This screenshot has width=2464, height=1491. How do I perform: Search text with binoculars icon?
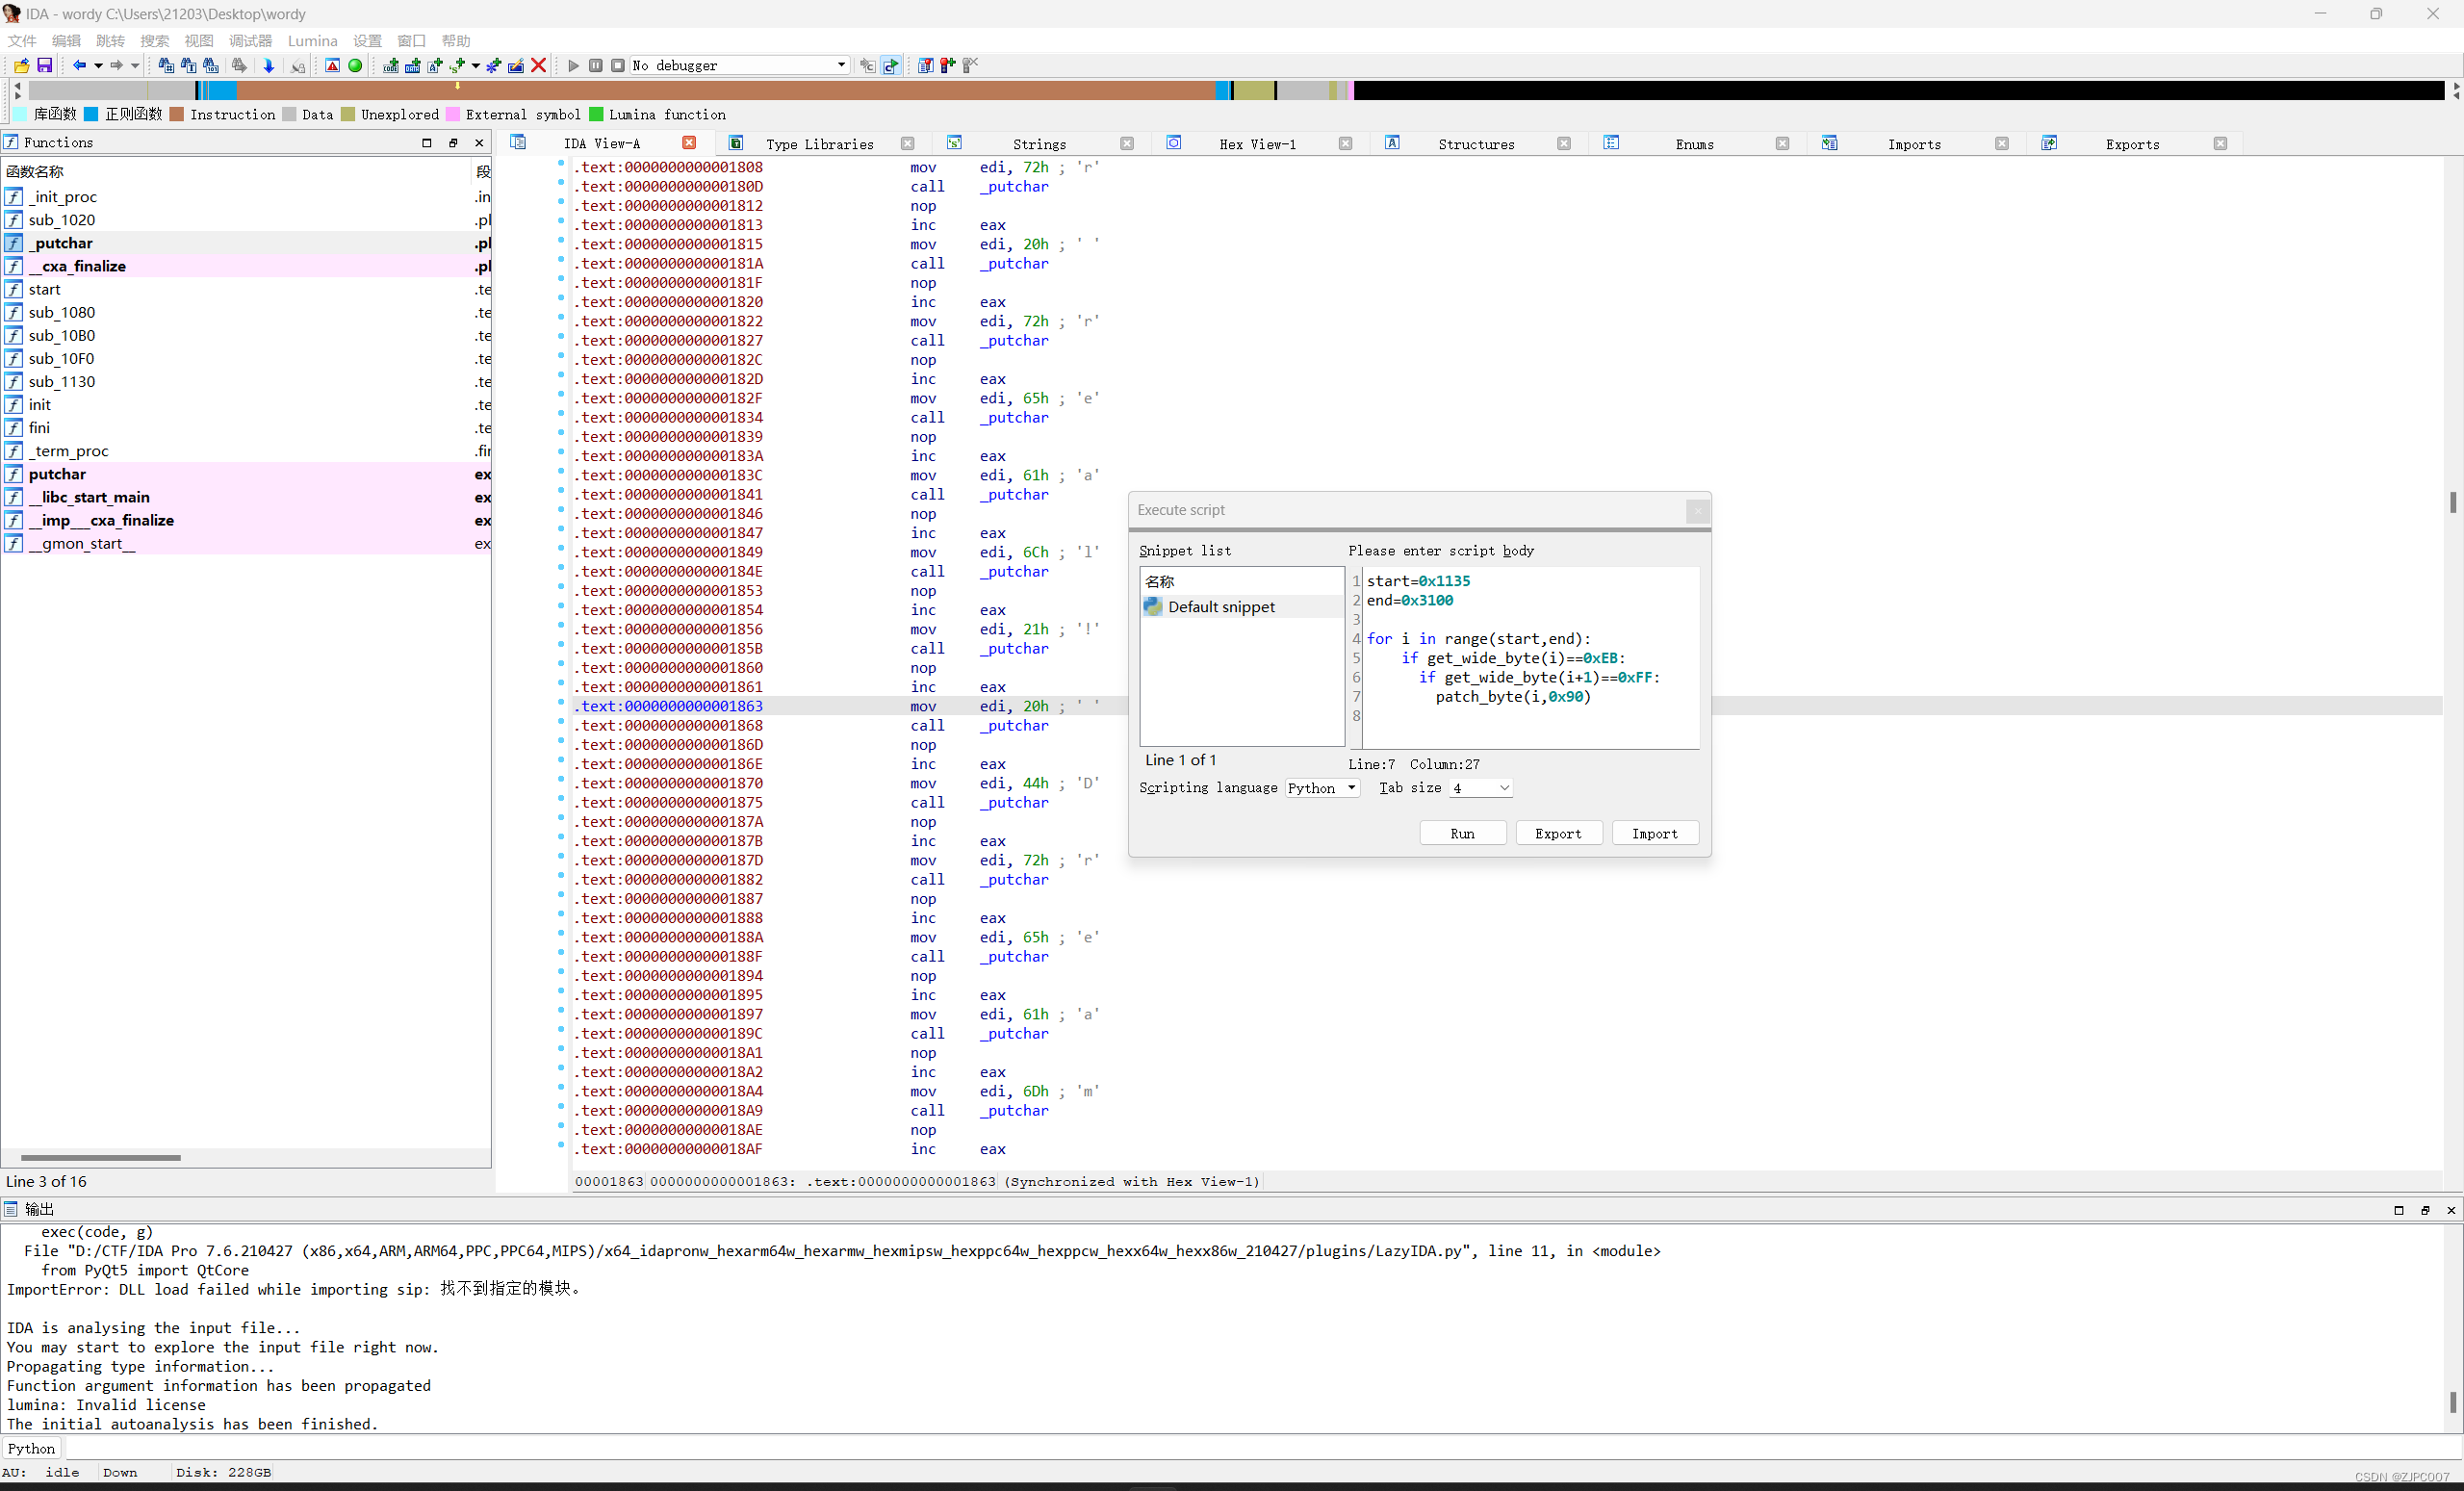187,65
